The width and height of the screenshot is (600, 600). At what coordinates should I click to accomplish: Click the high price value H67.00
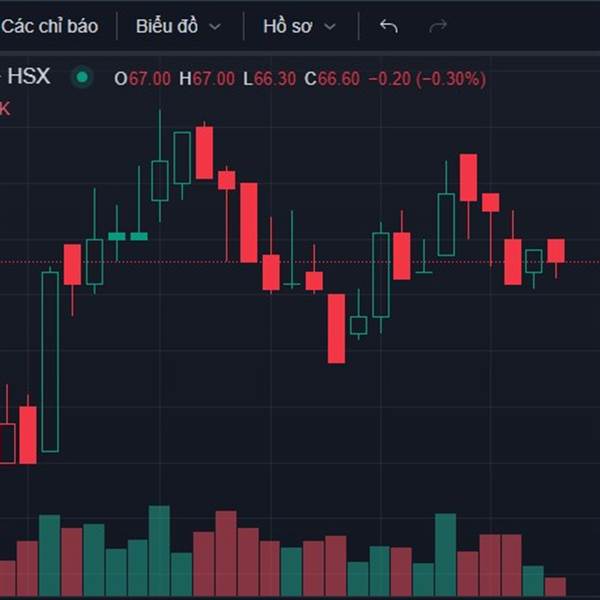click(207, 78)
